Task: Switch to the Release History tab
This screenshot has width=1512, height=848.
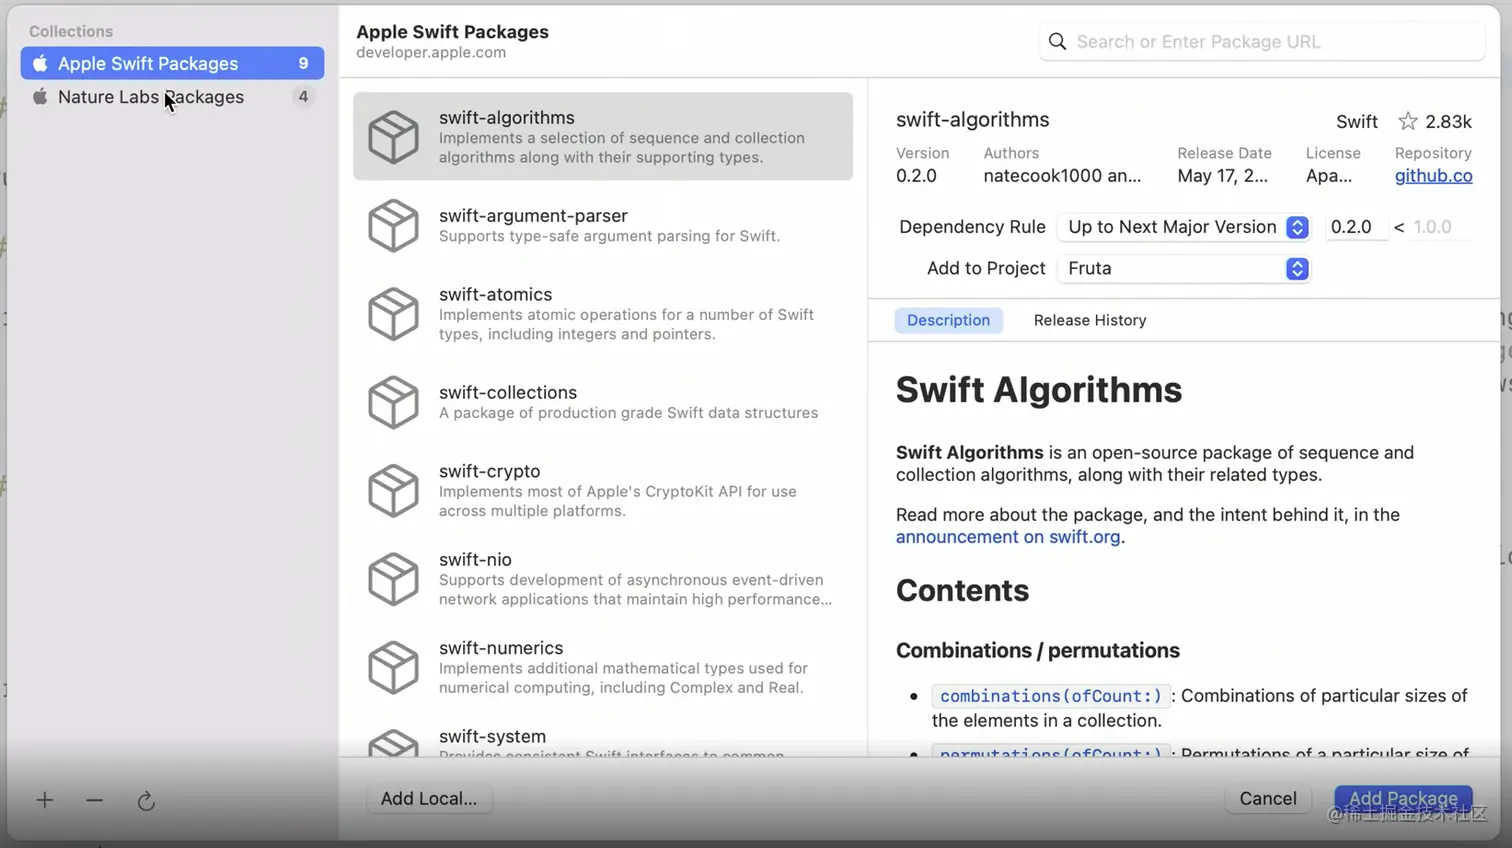Action: coord(1090,321)
